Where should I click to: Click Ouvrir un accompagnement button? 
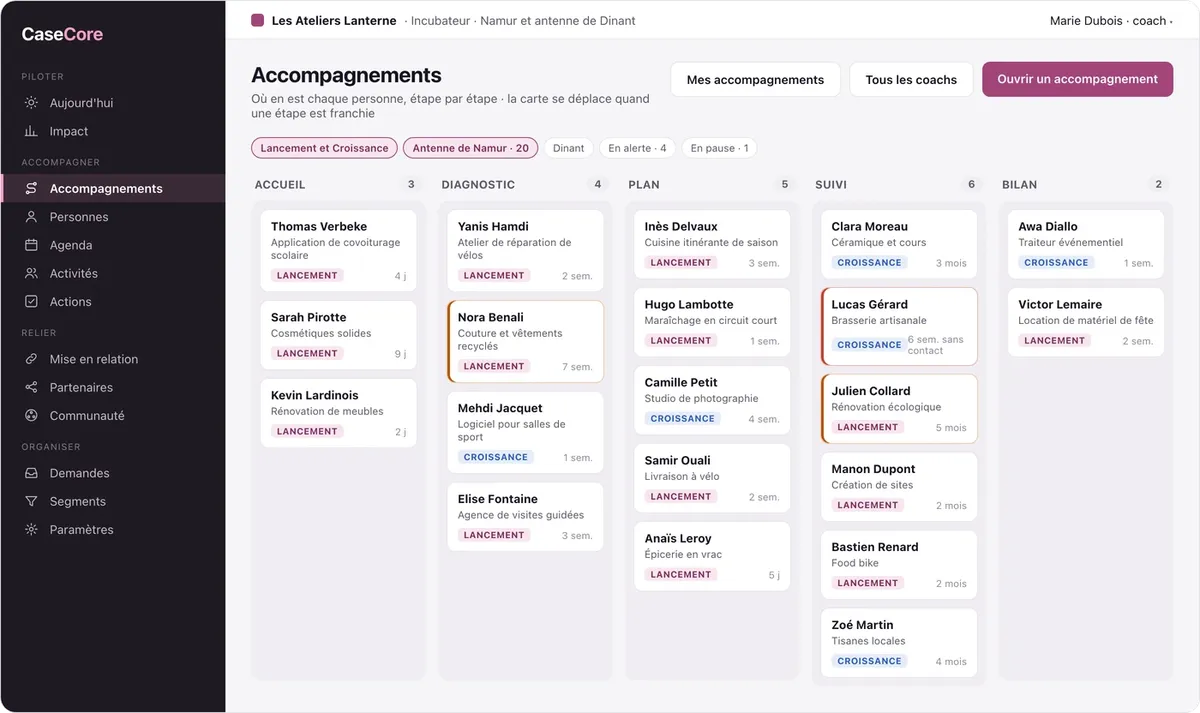tap(1077, 79)
